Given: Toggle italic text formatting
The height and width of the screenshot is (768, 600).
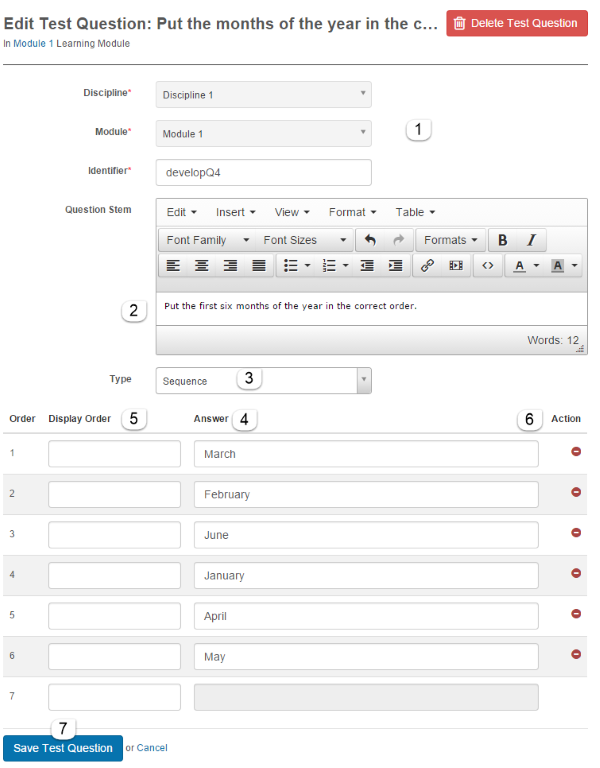Looking at the screenshot, I should [531, 240].
